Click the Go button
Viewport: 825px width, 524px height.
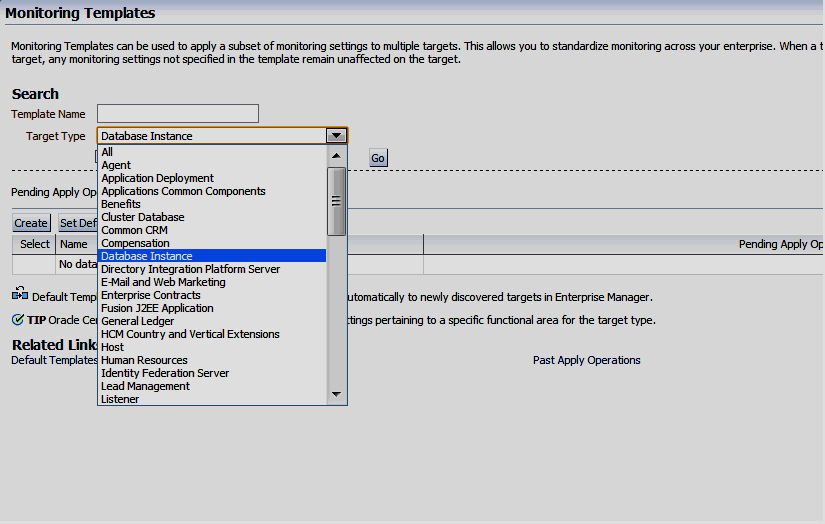click(378, 158)
